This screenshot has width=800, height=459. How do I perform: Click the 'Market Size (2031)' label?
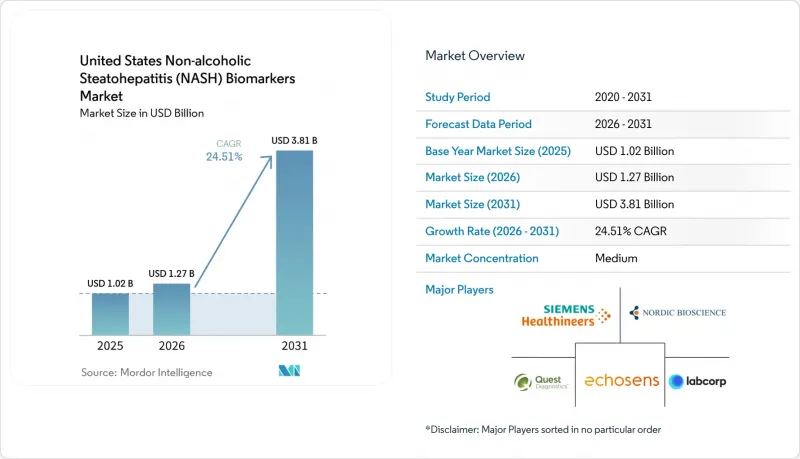(x=472, y=204)
